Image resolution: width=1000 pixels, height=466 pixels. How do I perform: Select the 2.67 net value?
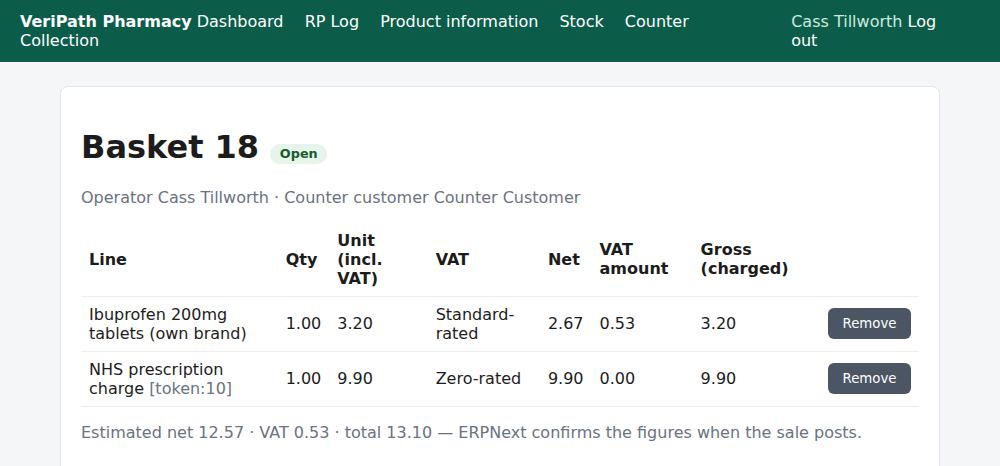pyautogui.click(x=566, y=324)
